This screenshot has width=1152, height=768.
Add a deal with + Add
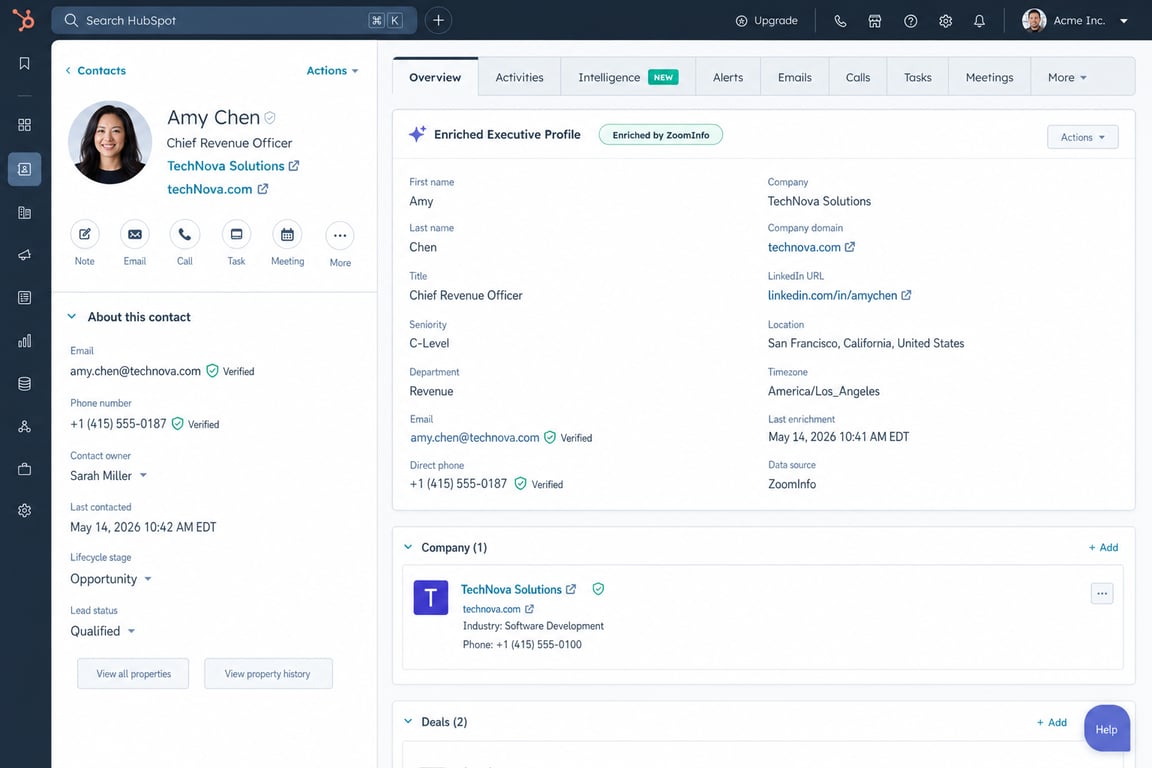tap(1051, 722)
